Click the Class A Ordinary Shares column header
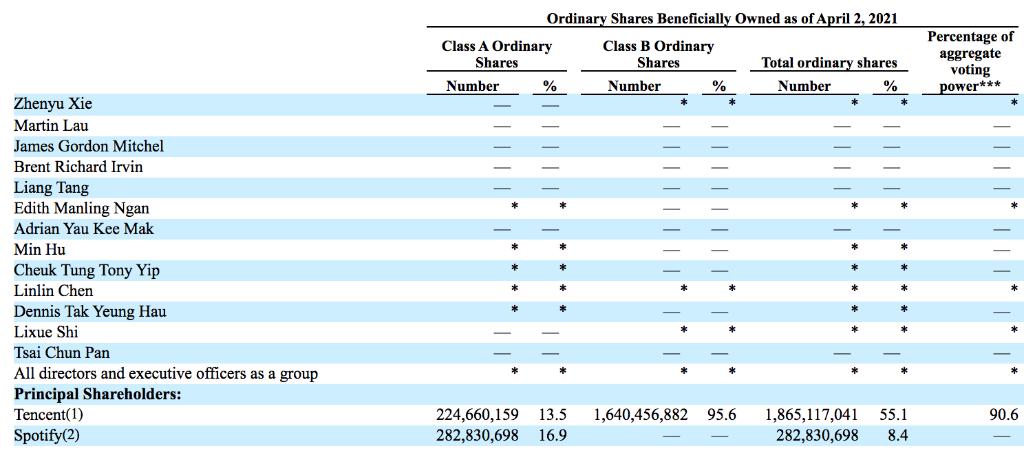The height and width of the screenshot is (453, 1024). click(496, 54)
